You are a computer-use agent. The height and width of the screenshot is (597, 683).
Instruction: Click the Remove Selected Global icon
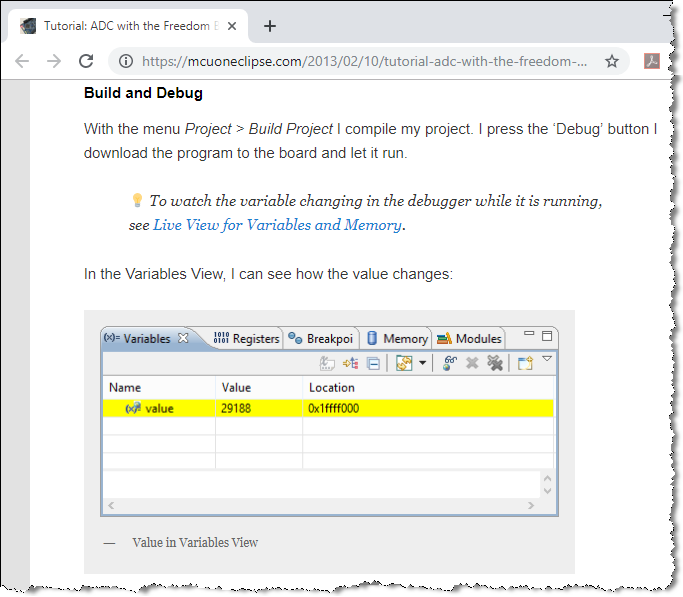coord(472,363)
